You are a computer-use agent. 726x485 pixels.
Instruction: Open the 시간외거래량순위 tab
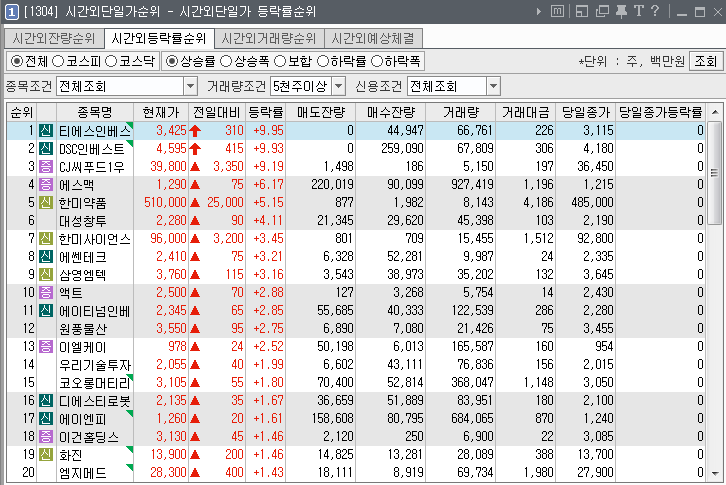click(269, 38)
